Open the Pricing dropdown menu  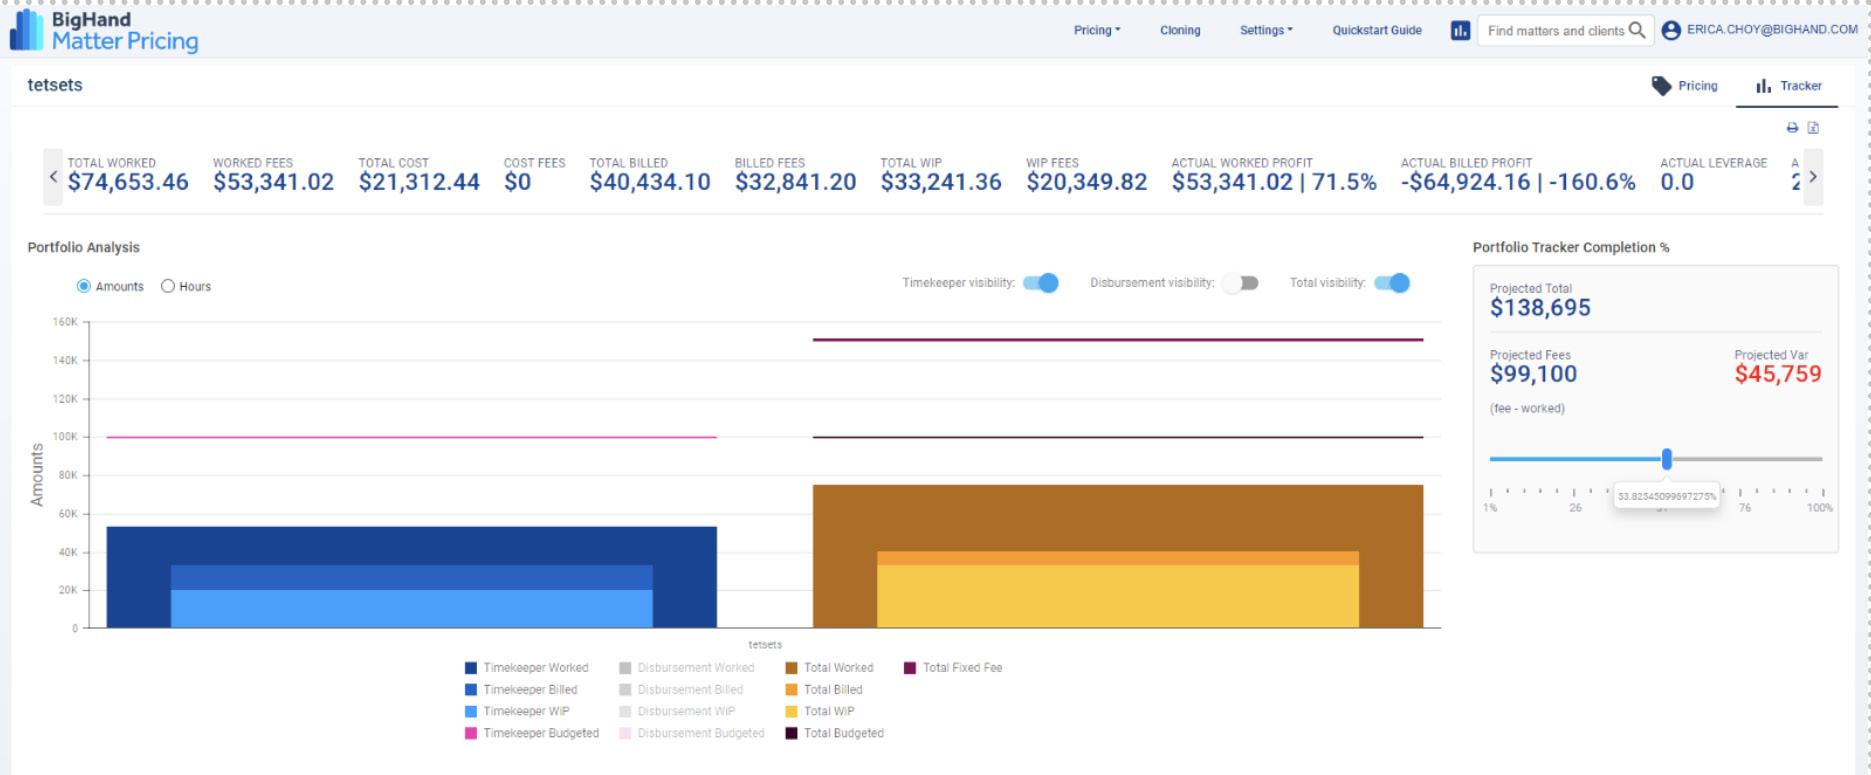click(1097, 31)
